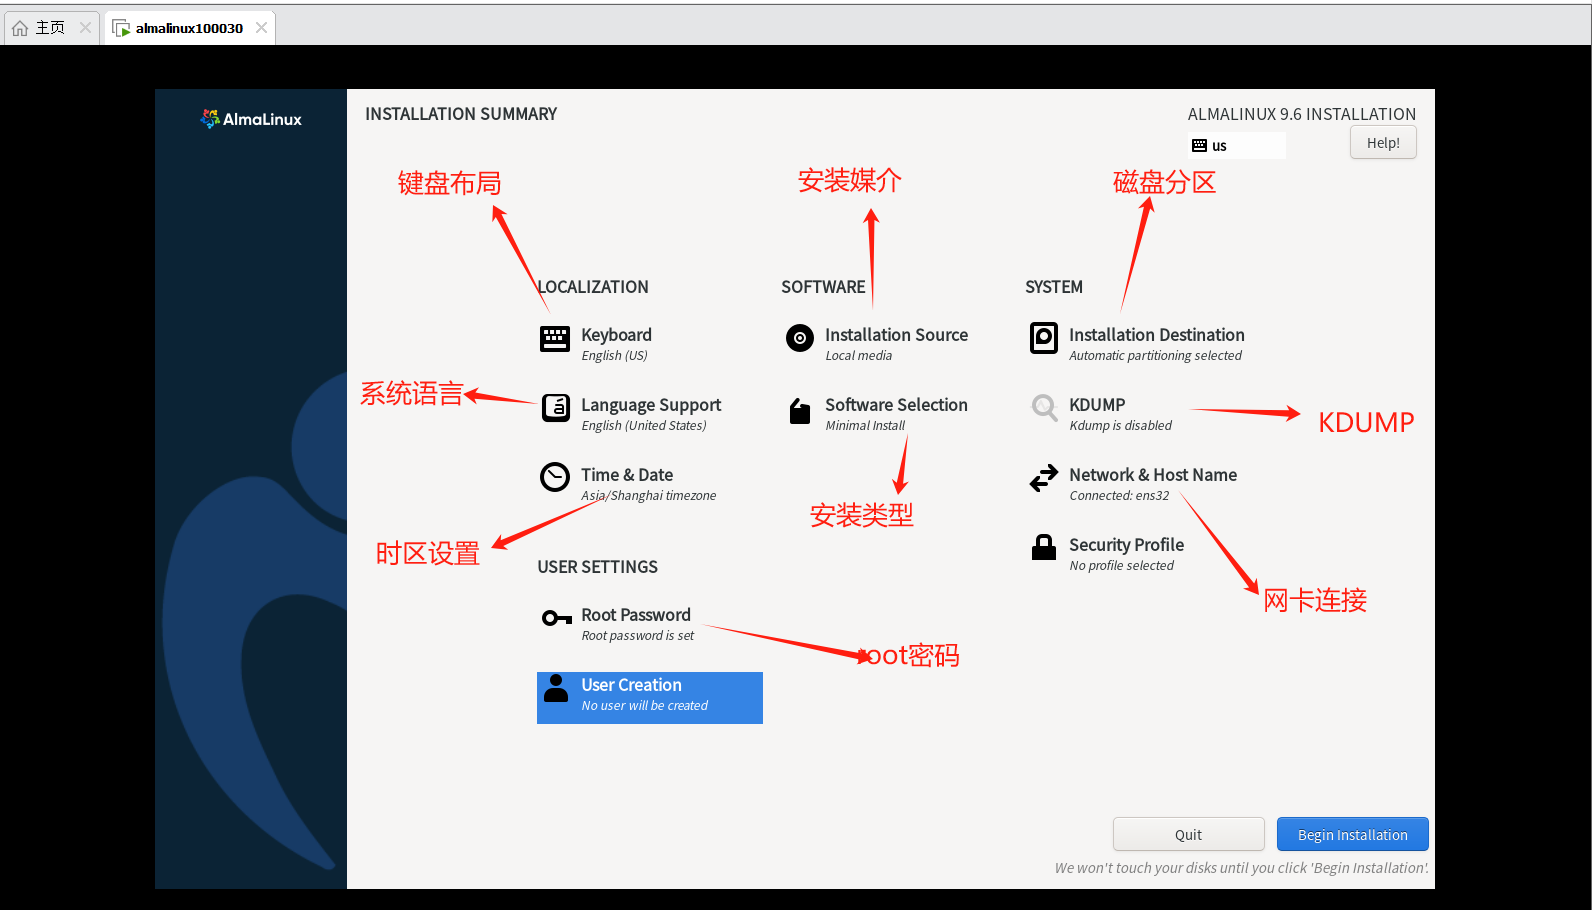Click the Help! button
1592x910 pixels.
click(1383, 142)
